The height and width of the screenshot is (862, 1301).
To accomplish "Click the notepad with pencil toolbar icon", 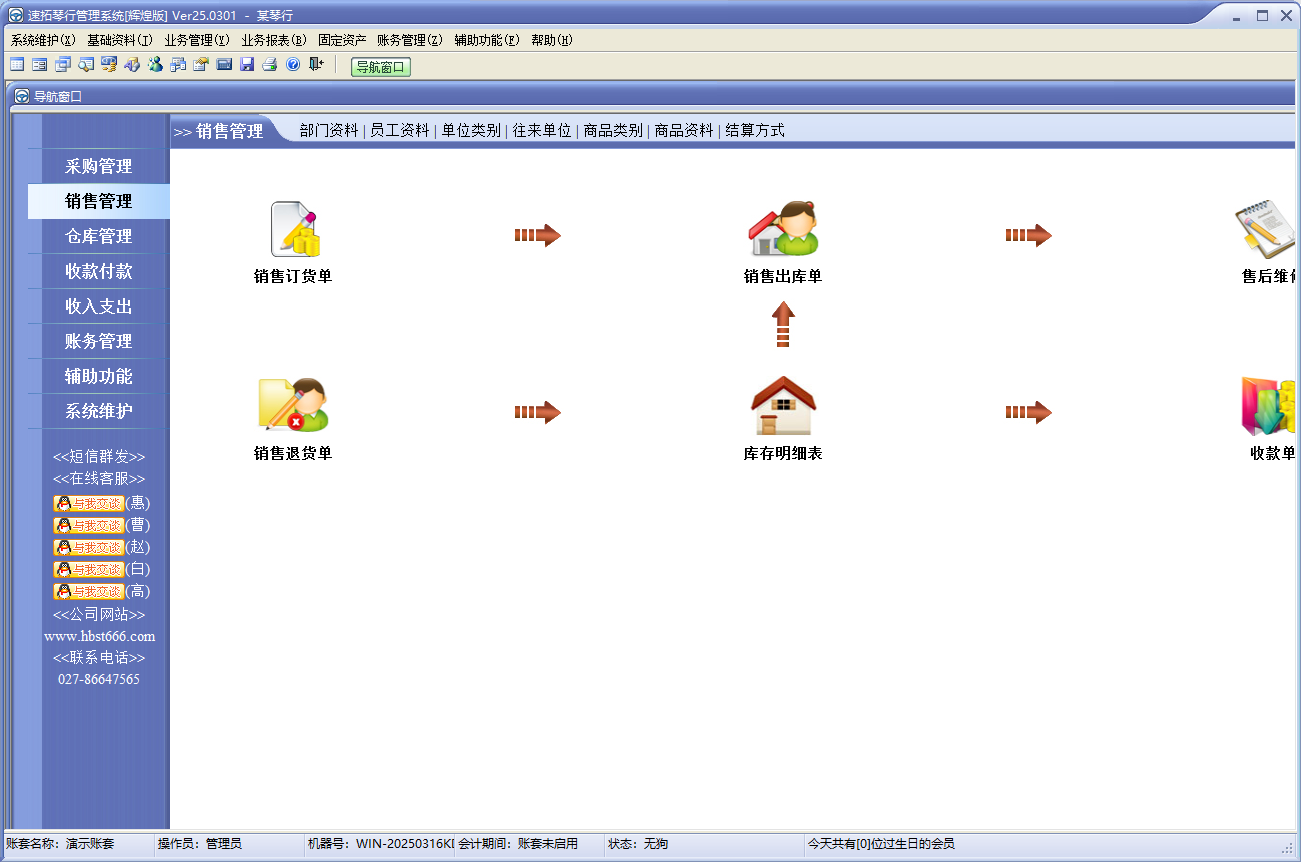I will point(201,65).
